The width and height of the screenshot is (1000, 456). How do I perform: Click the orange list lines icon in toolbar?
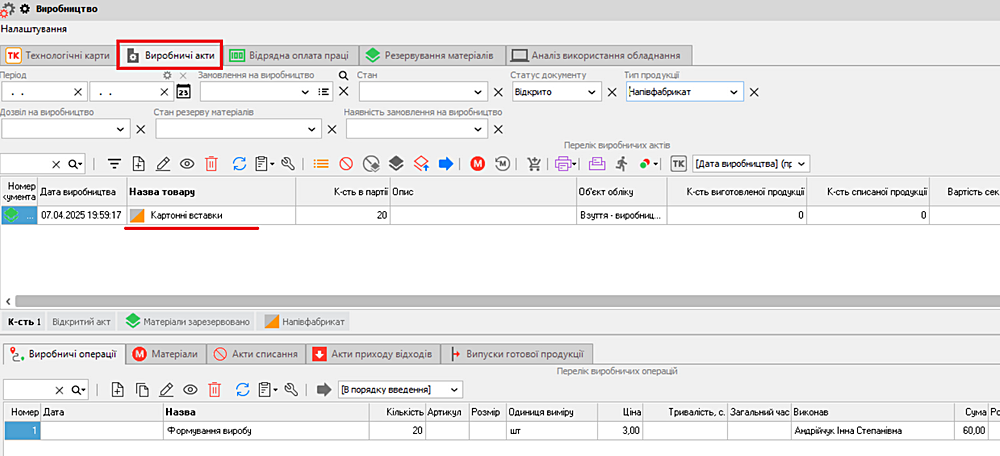(320, 163)
